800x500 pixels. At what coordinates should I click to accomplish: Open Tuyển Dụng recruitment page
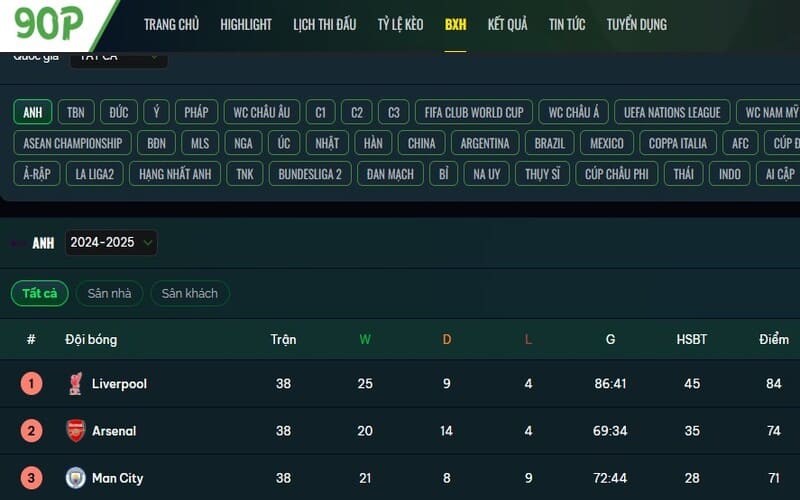pyautogui.click(x=637, y=24)
